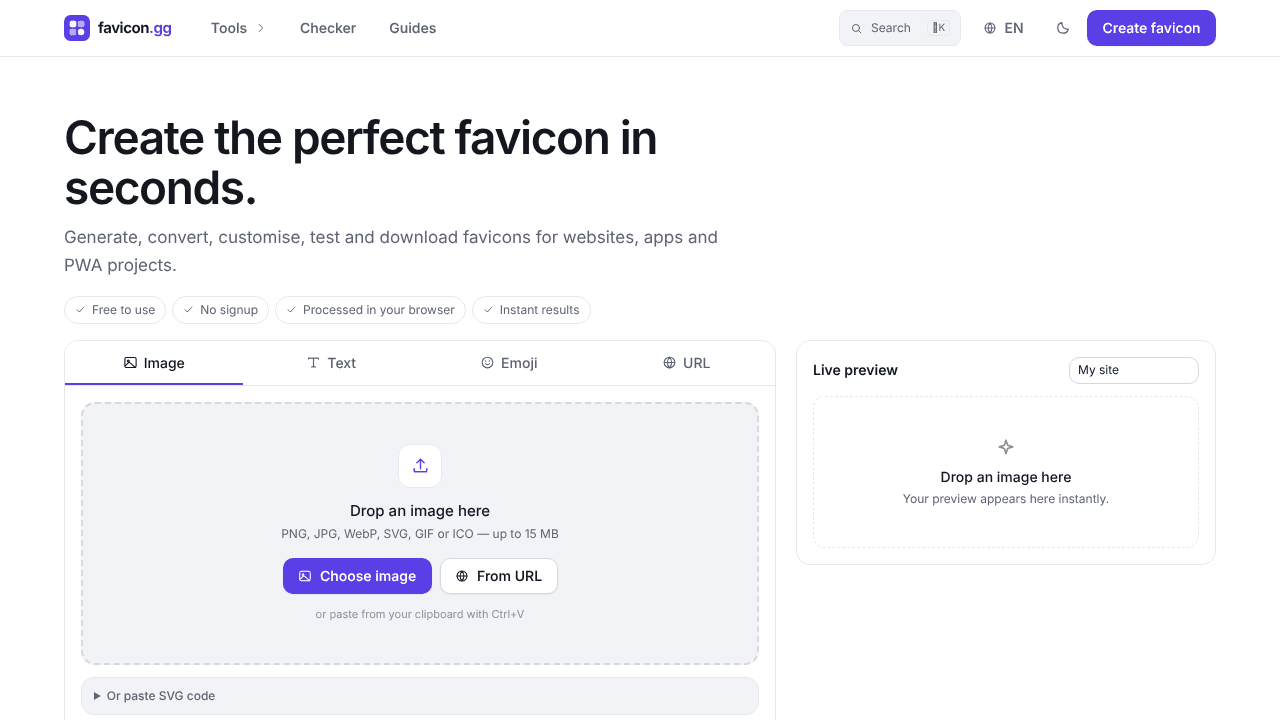The image size is (1280, 720).
Task: Open the Guides menu item
Action: pyautogui.click(x=413, y=28)
